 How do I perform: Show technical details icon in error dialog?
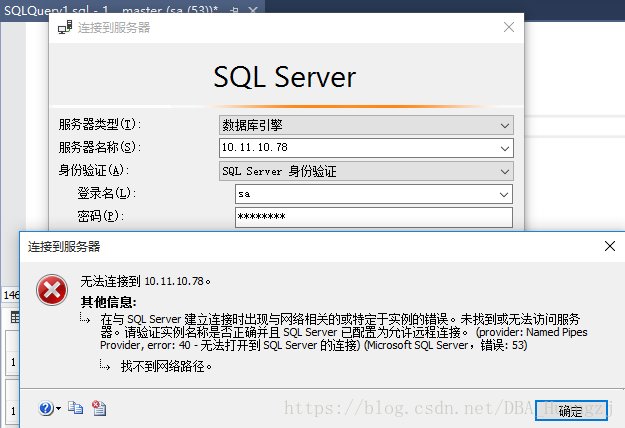[x=99, y=408]
